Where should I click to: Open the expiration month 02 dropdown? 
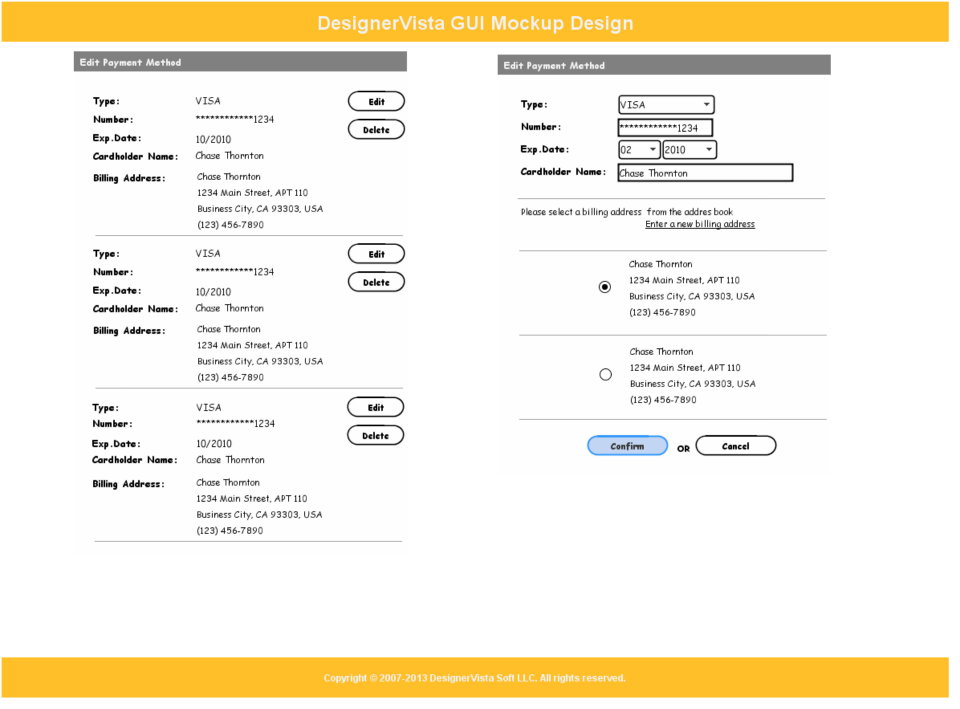(x=639, y=149)
